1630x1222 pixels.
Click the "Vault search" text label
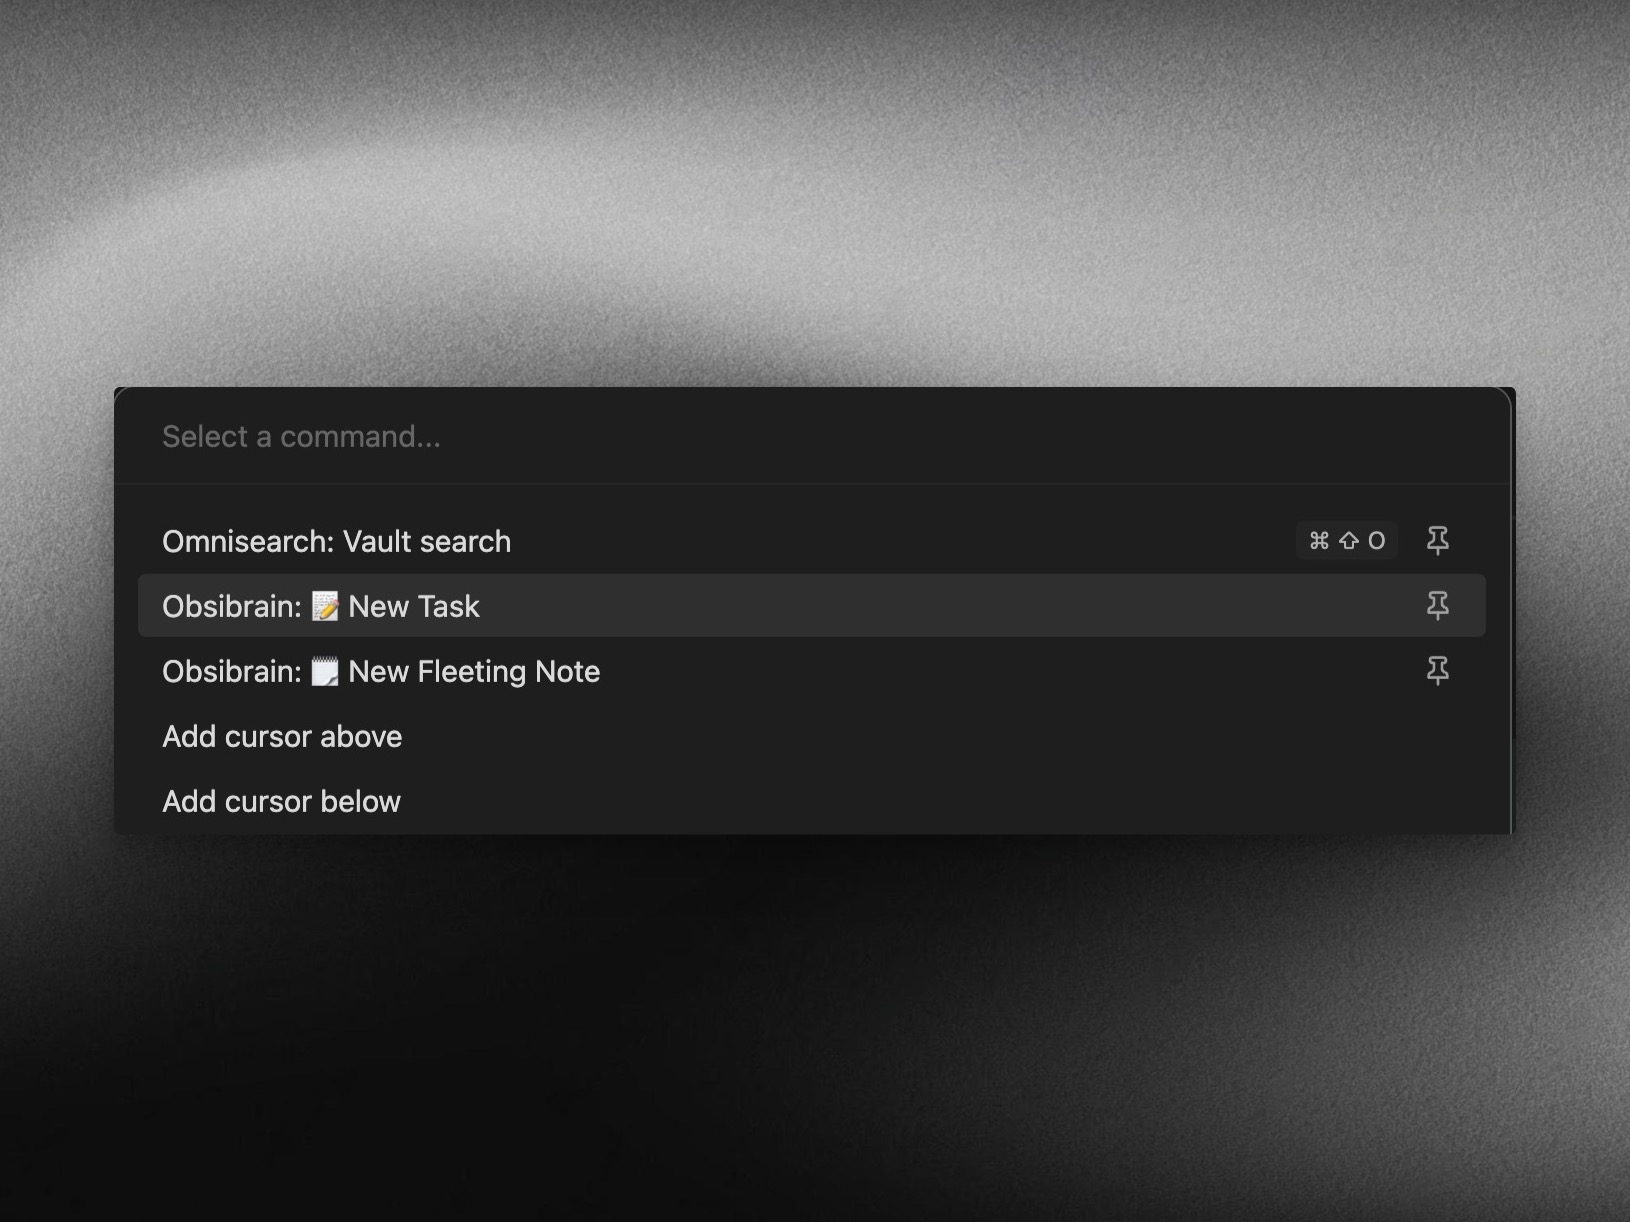coord(427,541)
